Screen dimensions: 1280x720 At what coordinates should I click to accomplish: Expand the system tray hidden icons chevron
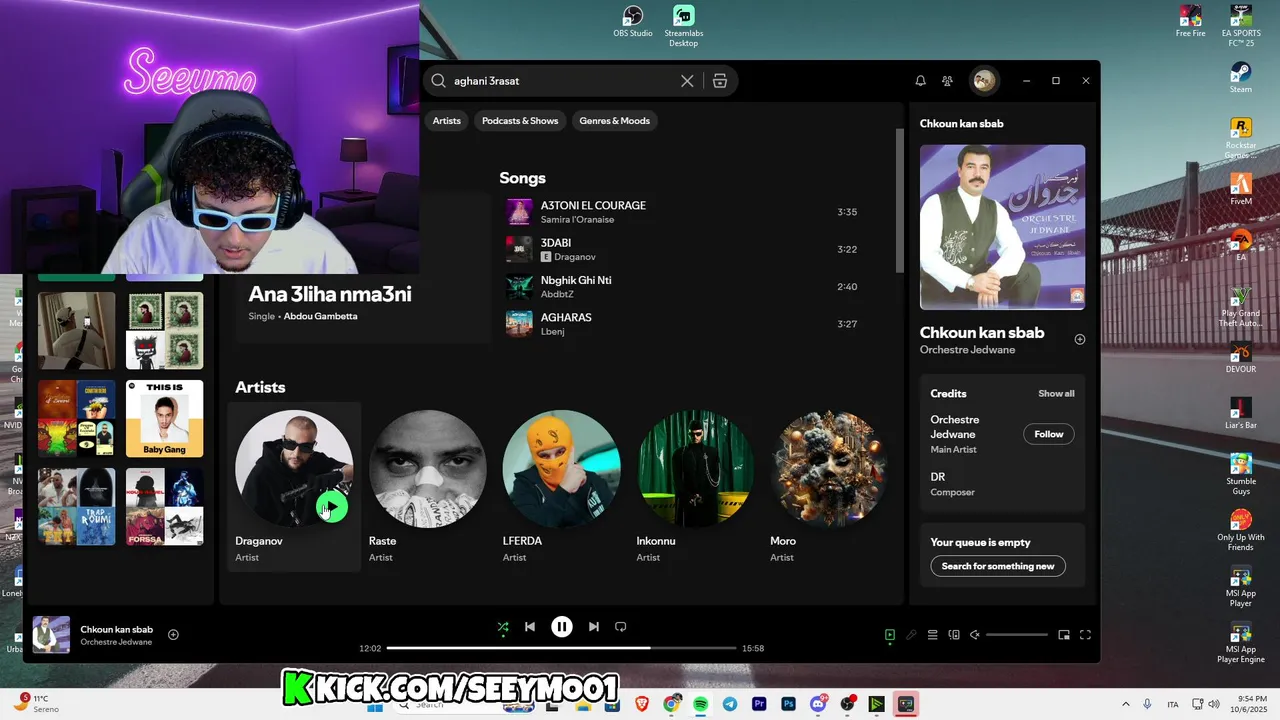point(1126,704)
